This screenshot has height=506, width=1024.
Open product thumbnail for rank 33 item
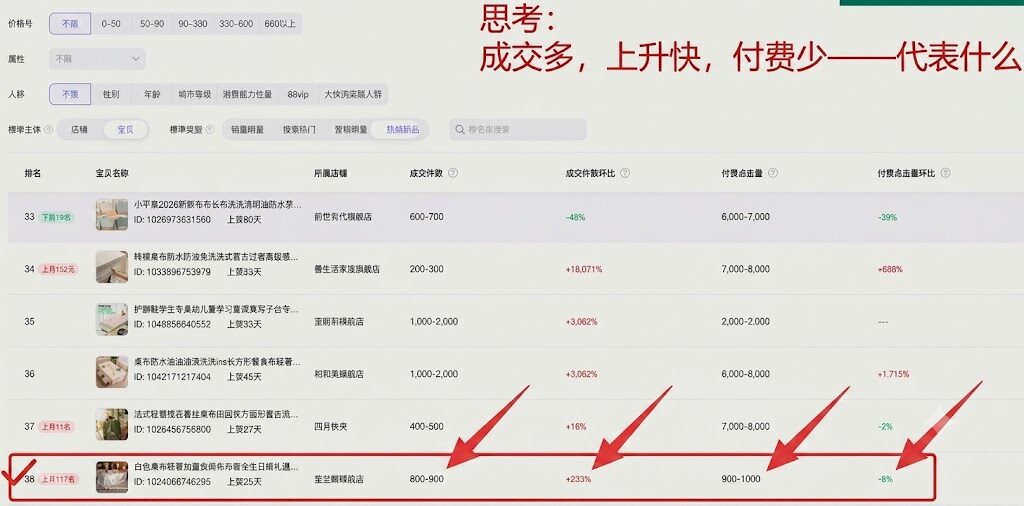(x=112, y=215)
